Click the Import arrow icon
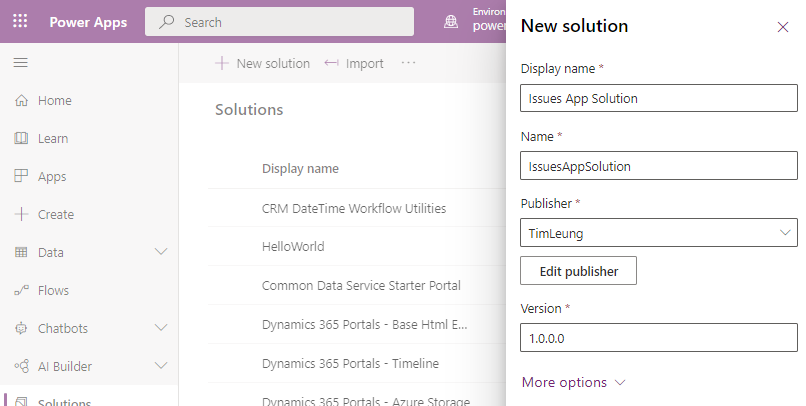 pos(332,63)
